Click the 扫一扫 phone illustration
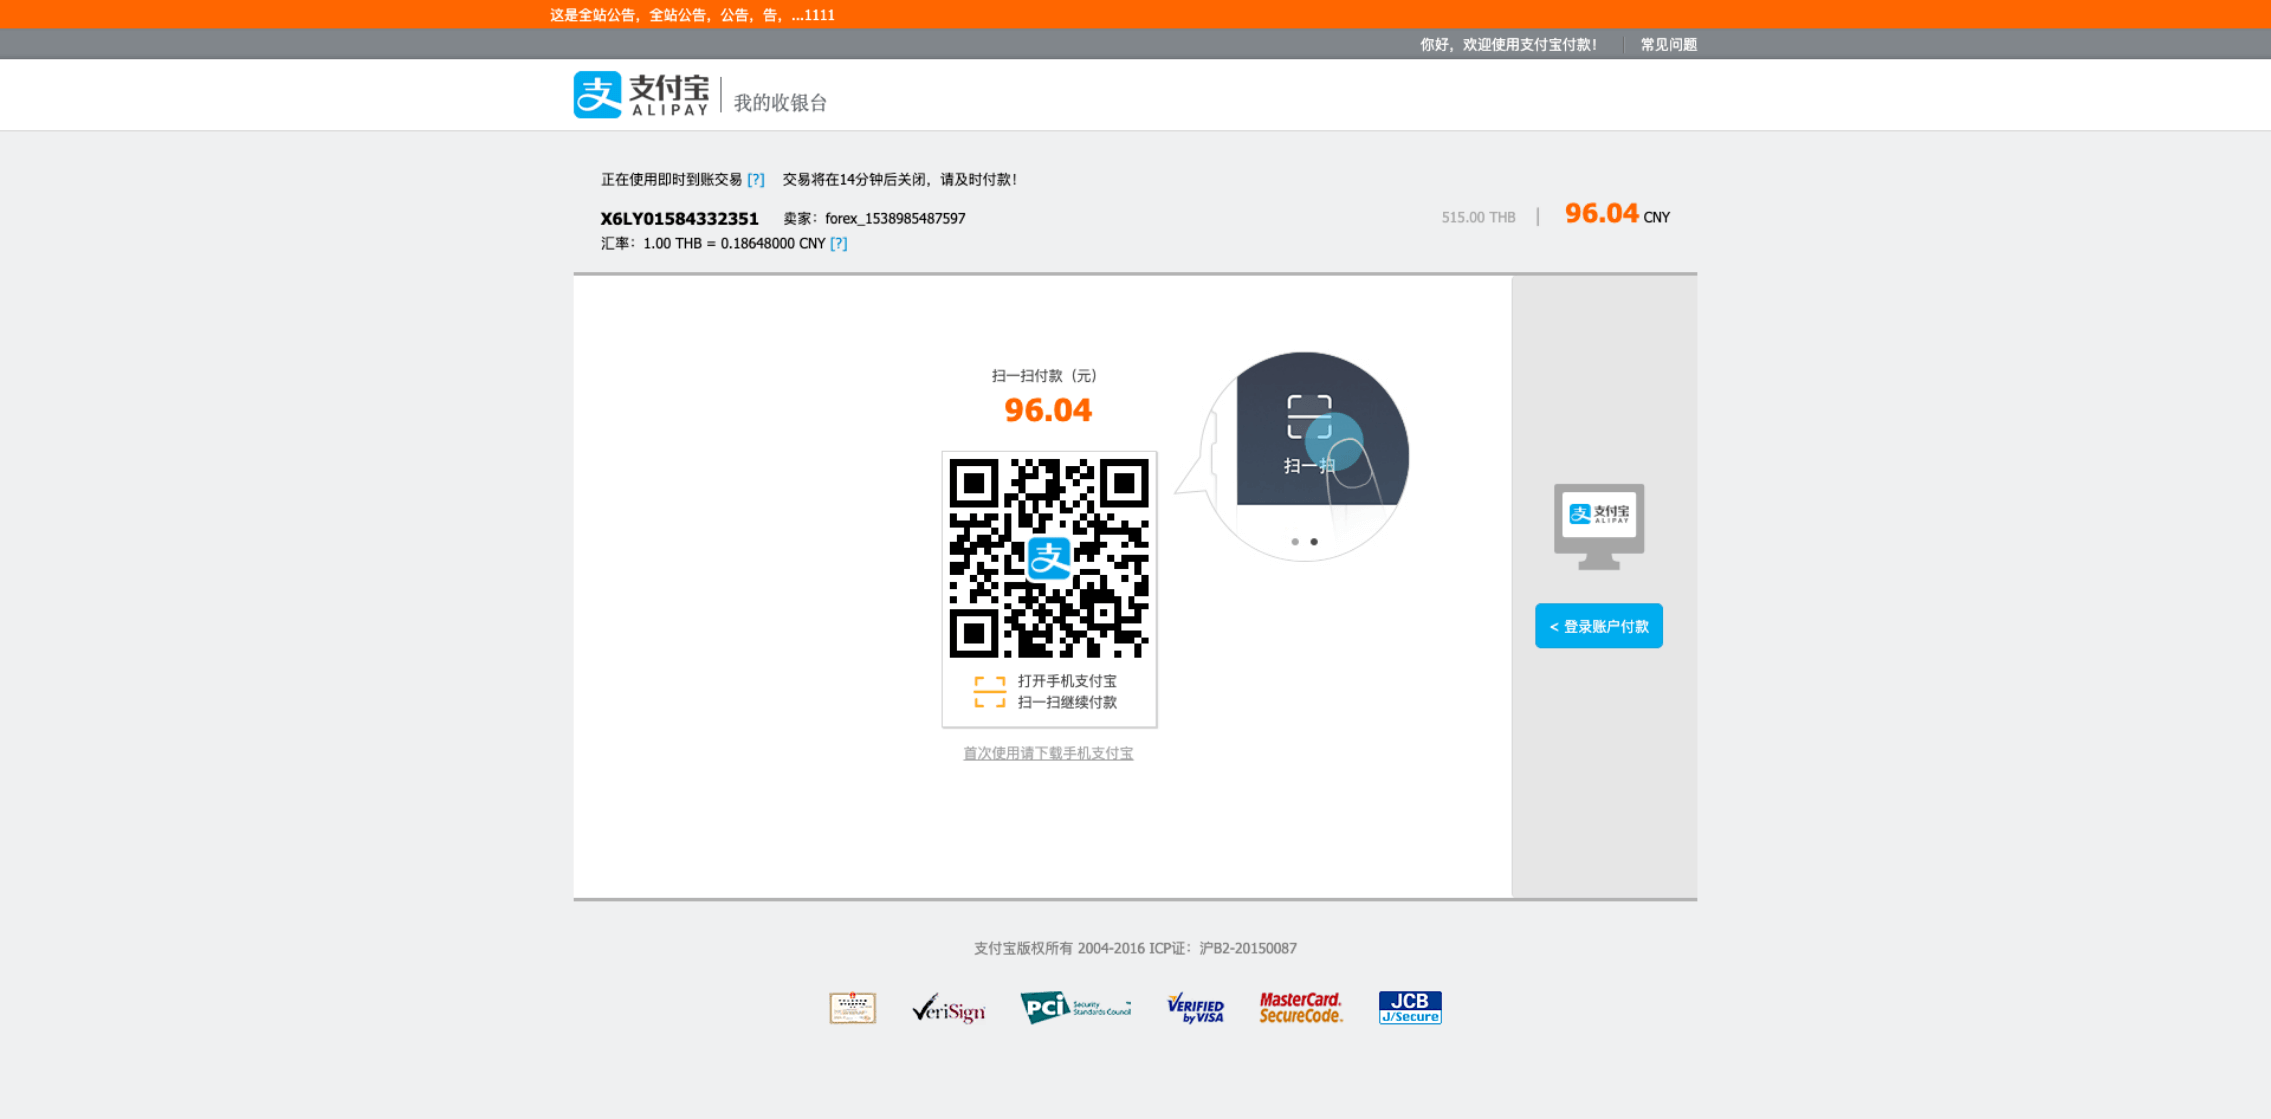2271x1119 pixels. pyautogui.click(x=1310, y=440)
